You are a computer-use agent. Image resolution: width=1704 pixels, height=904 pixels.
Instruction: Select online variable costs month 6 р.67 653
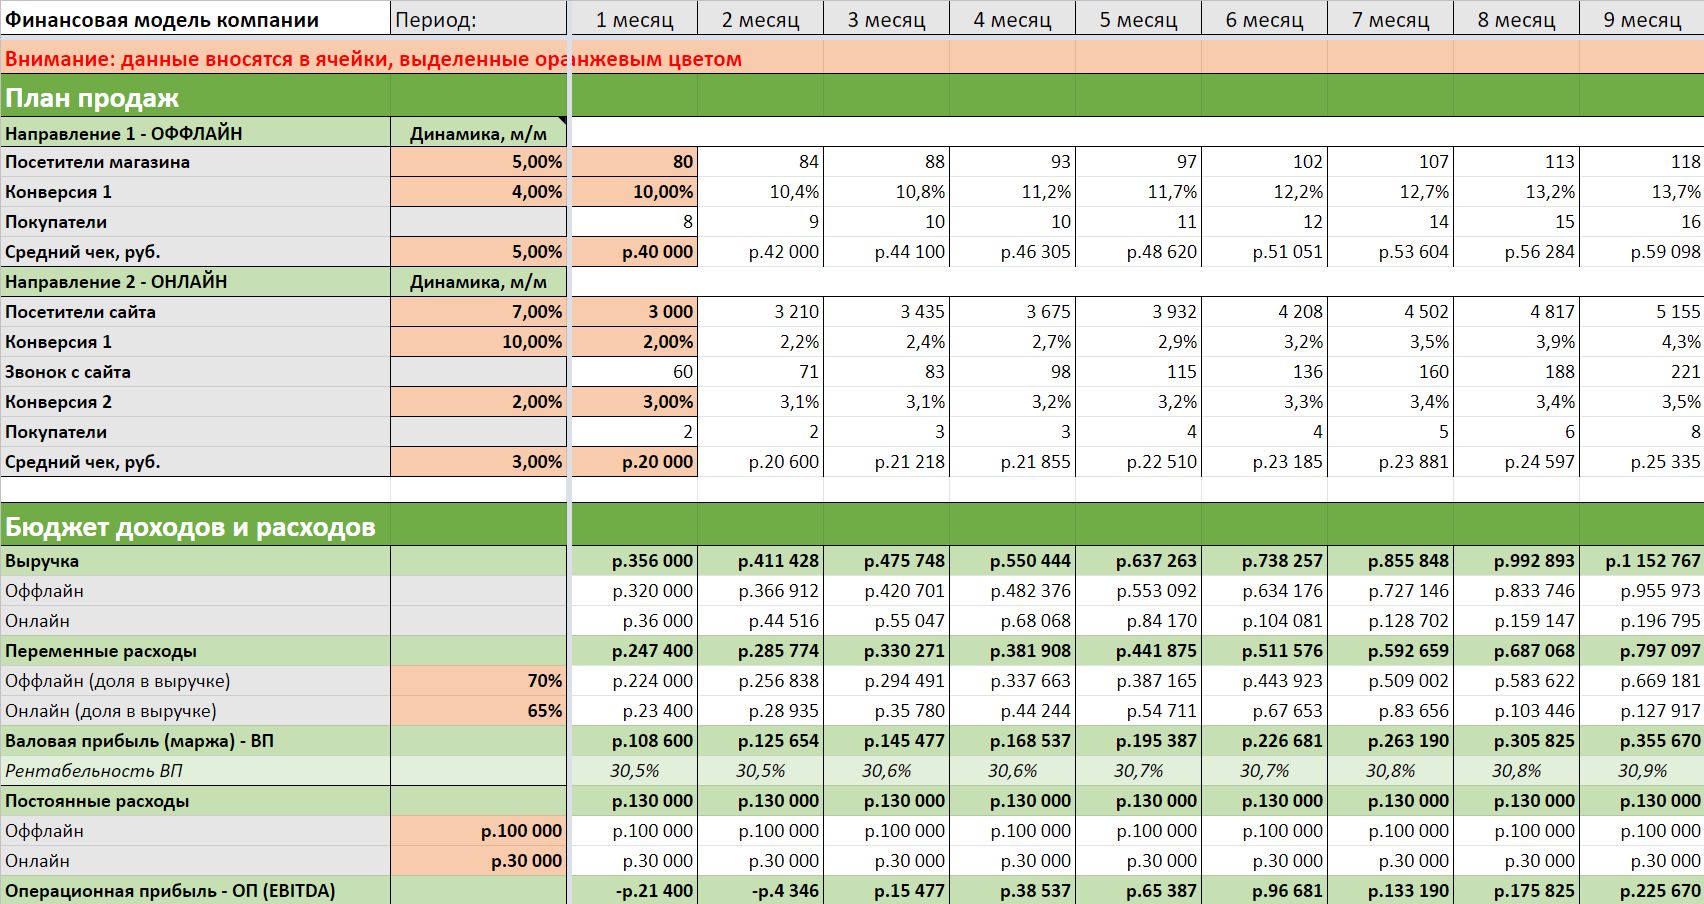coord(1264,711)
